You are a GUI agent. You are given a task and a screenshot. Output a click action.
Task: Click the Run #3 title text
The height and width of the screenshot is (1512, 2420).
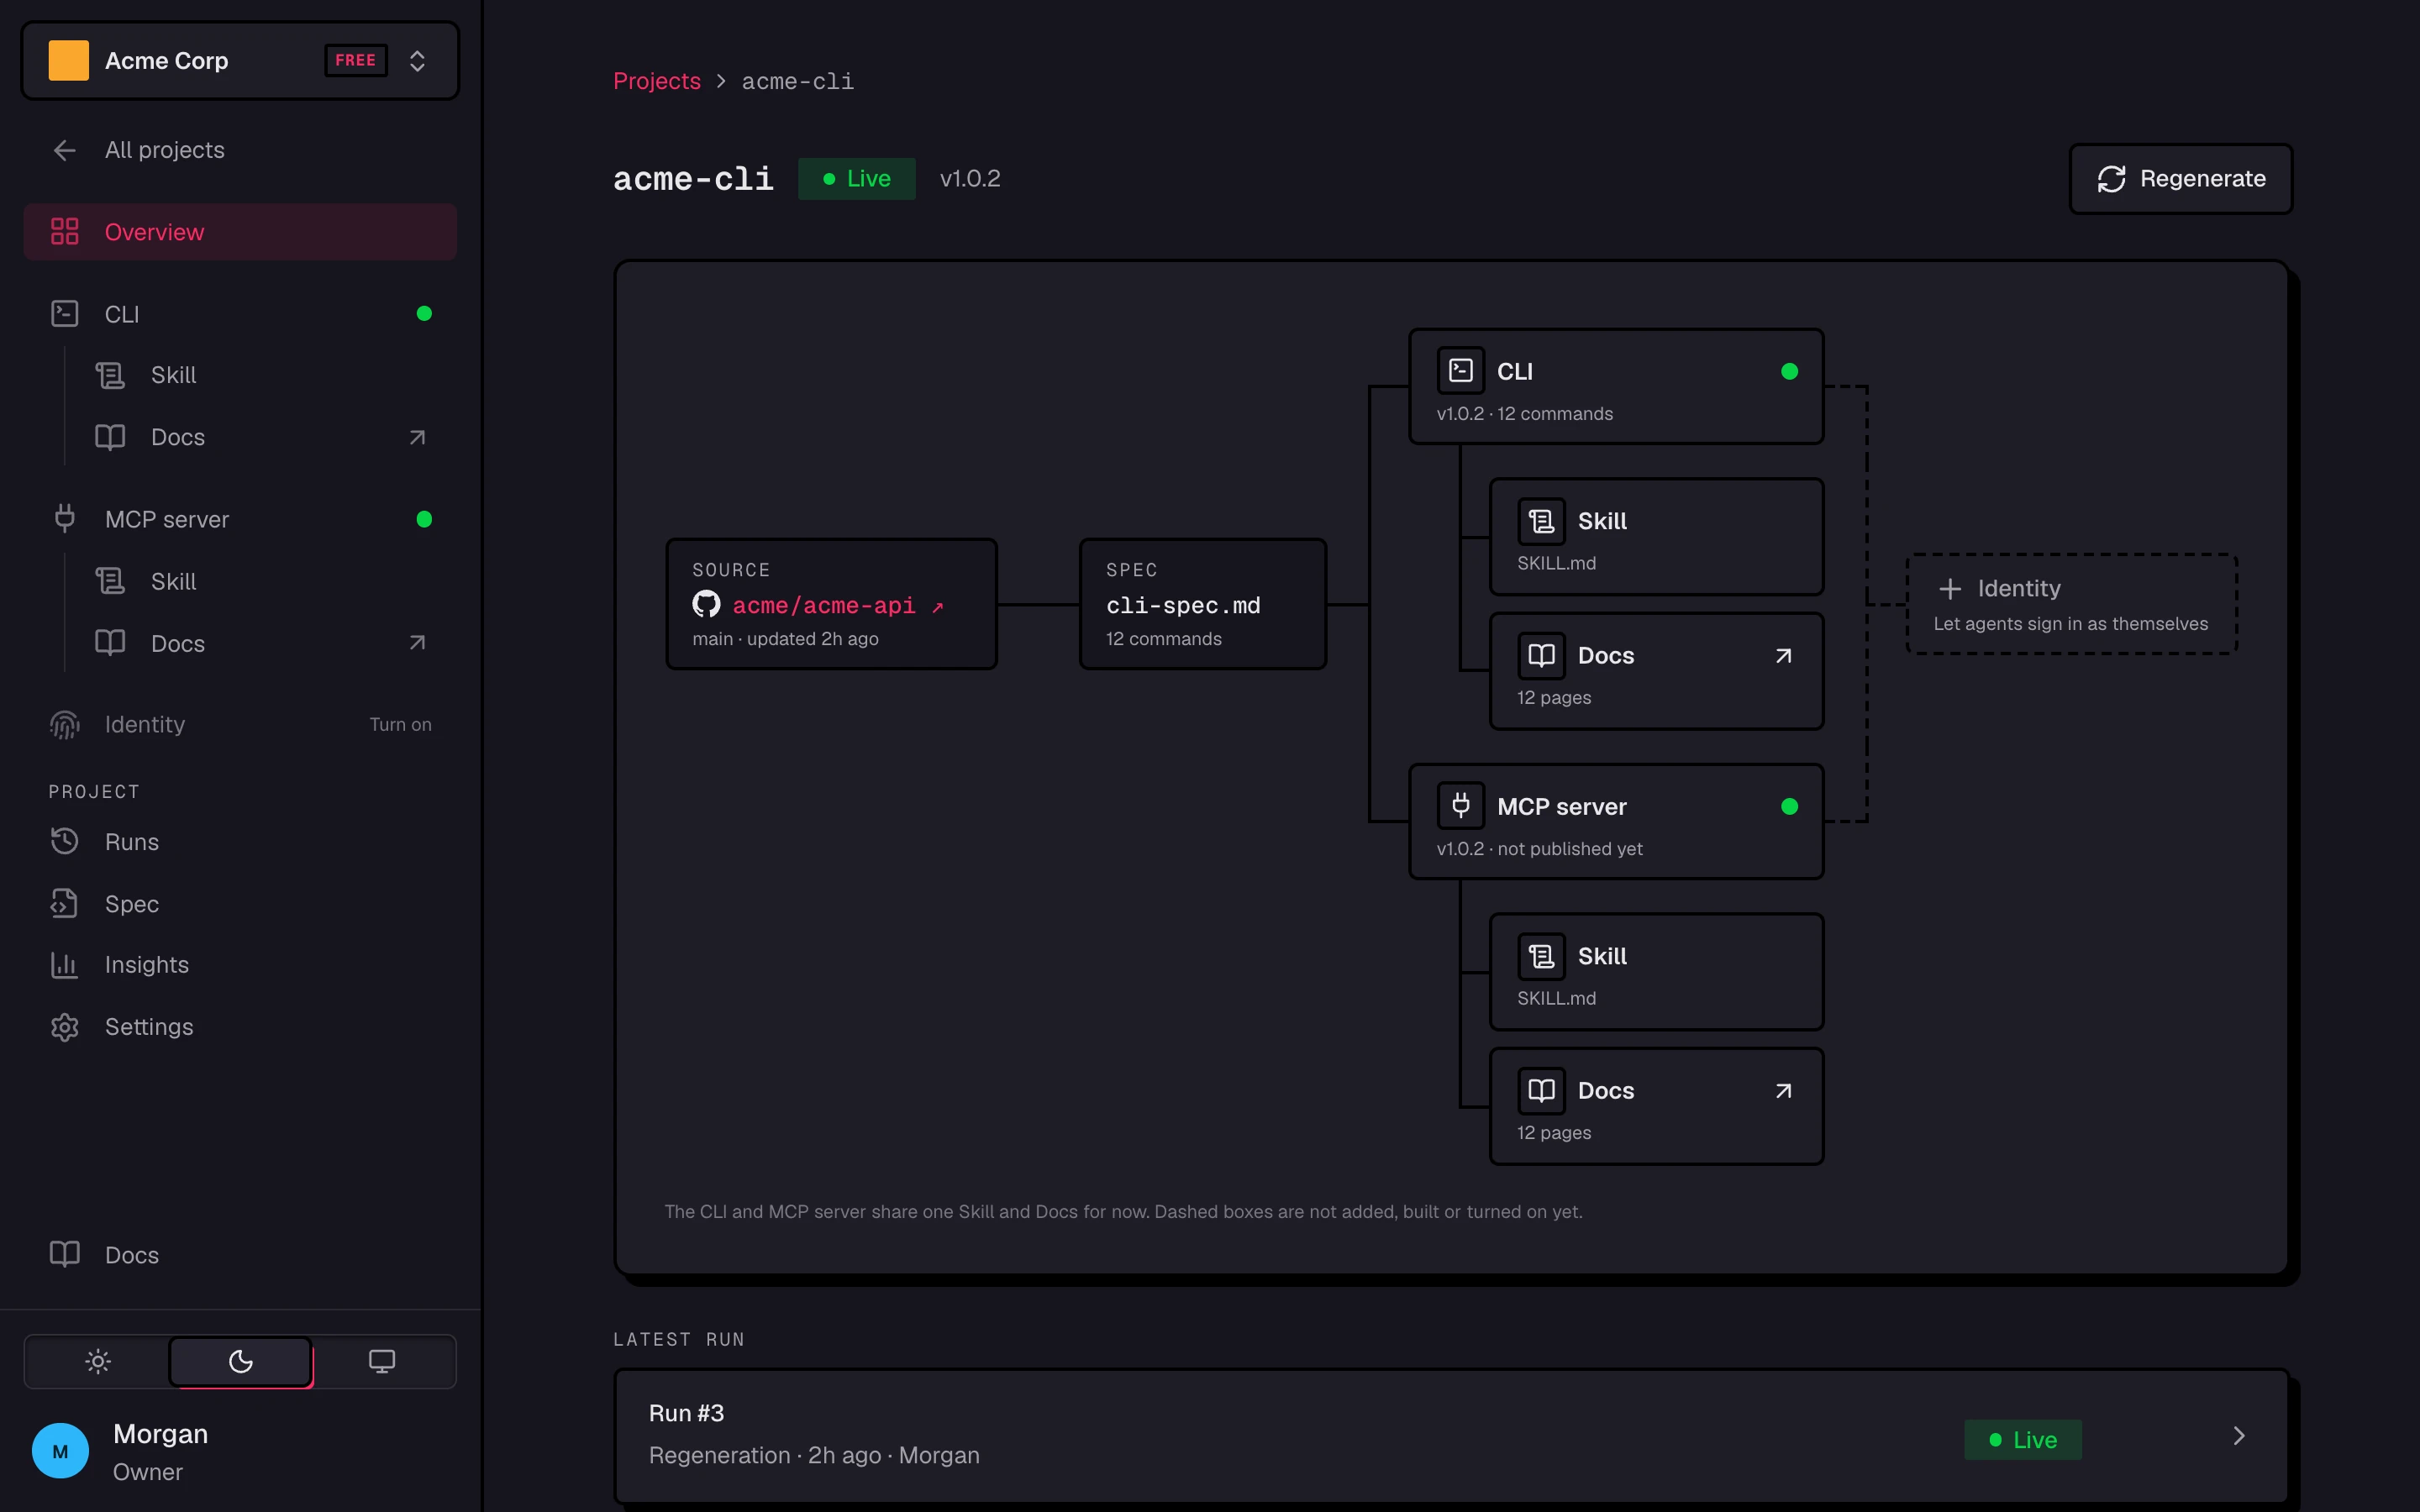686,1413
